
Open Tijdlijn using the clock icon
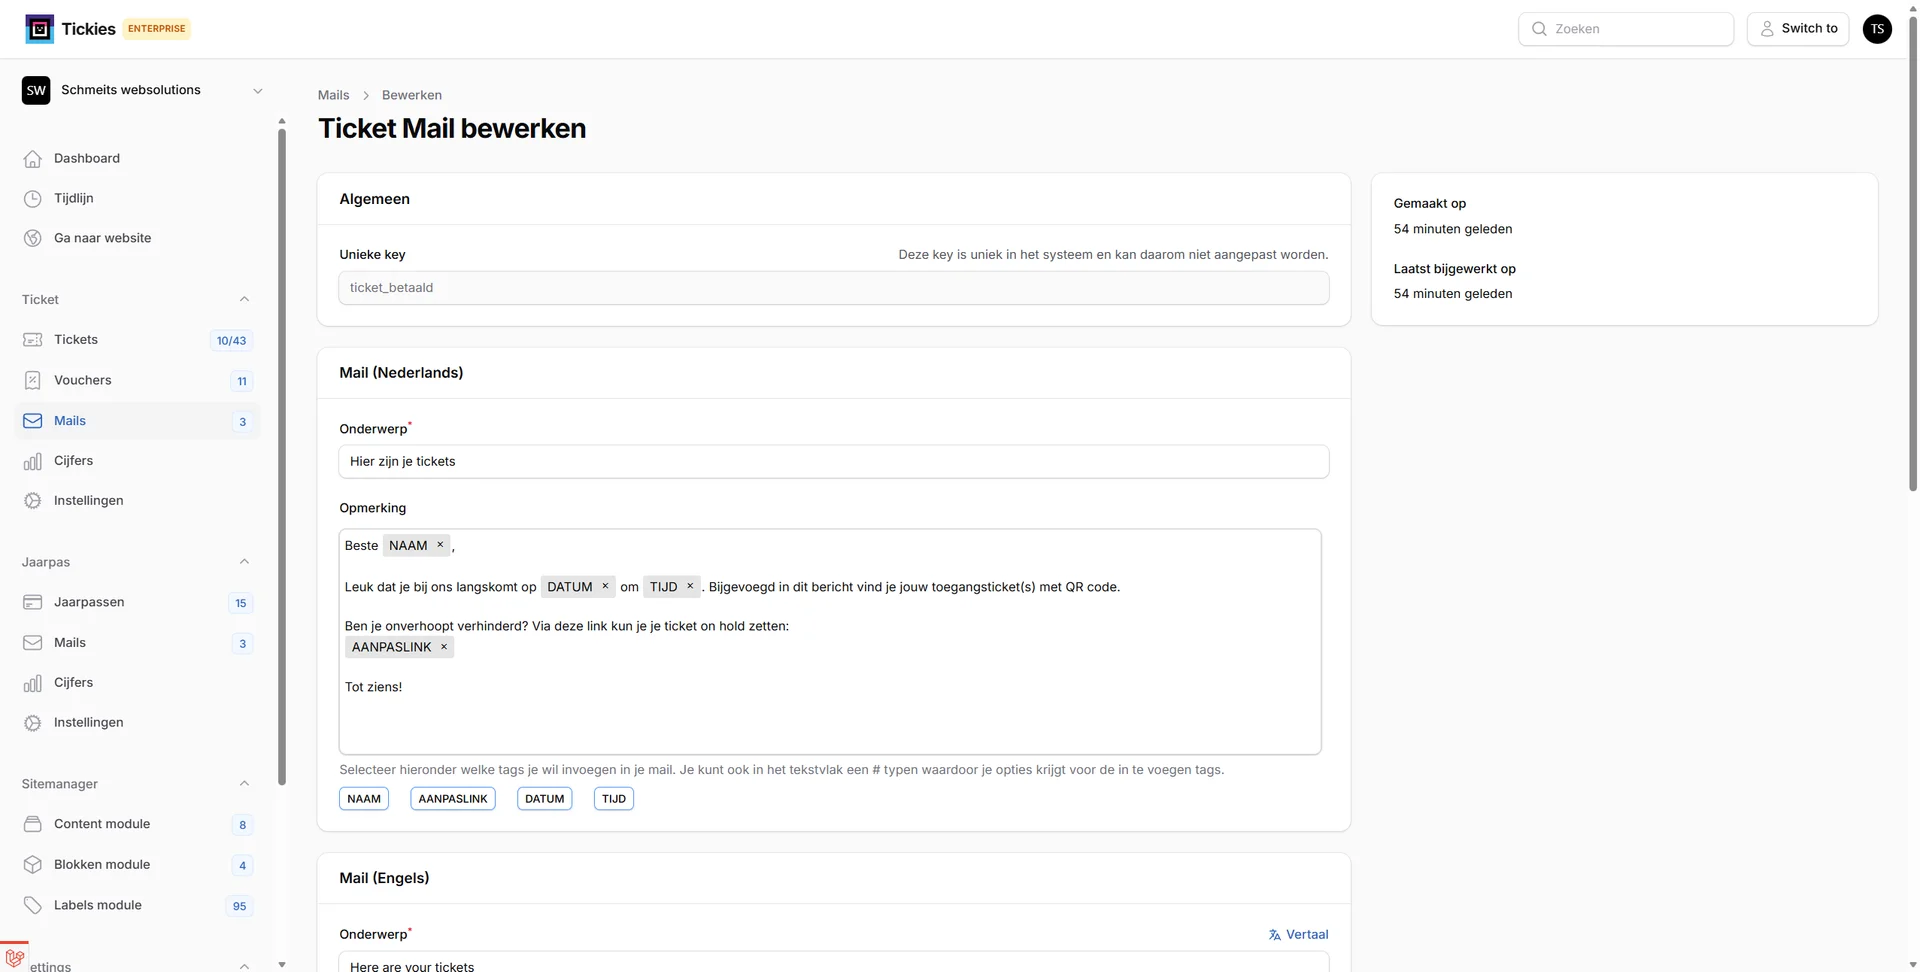coord(33,198)
